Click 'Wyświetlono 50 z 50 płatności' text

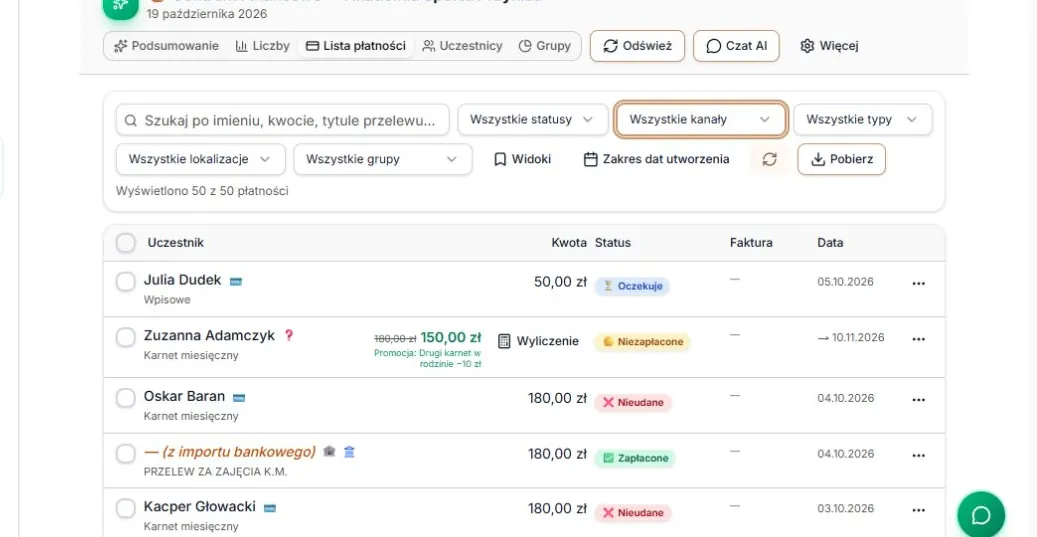202,191
